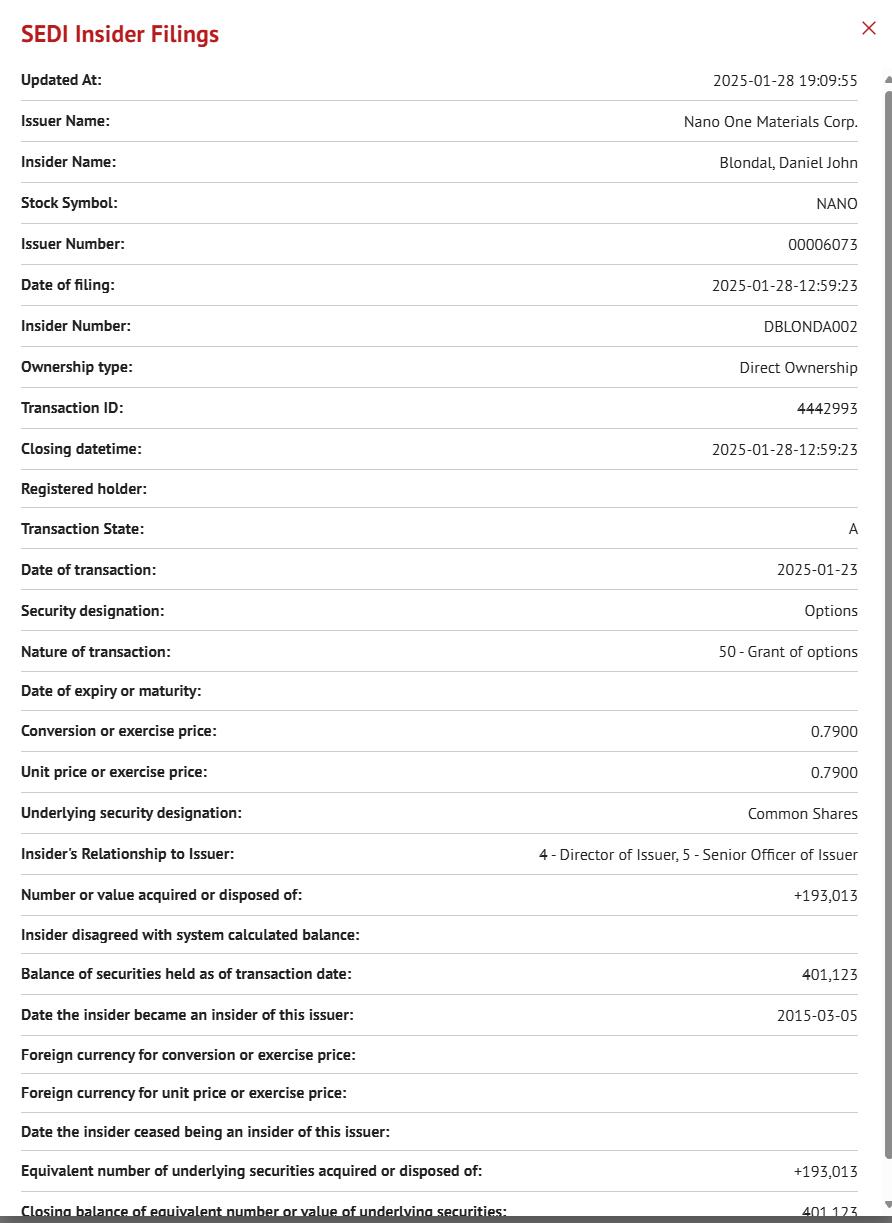The height and width of the screenshot is (1223, 892).
Task: Click the SEDI Insider Filings heading
Action: (x=120, y=34)
